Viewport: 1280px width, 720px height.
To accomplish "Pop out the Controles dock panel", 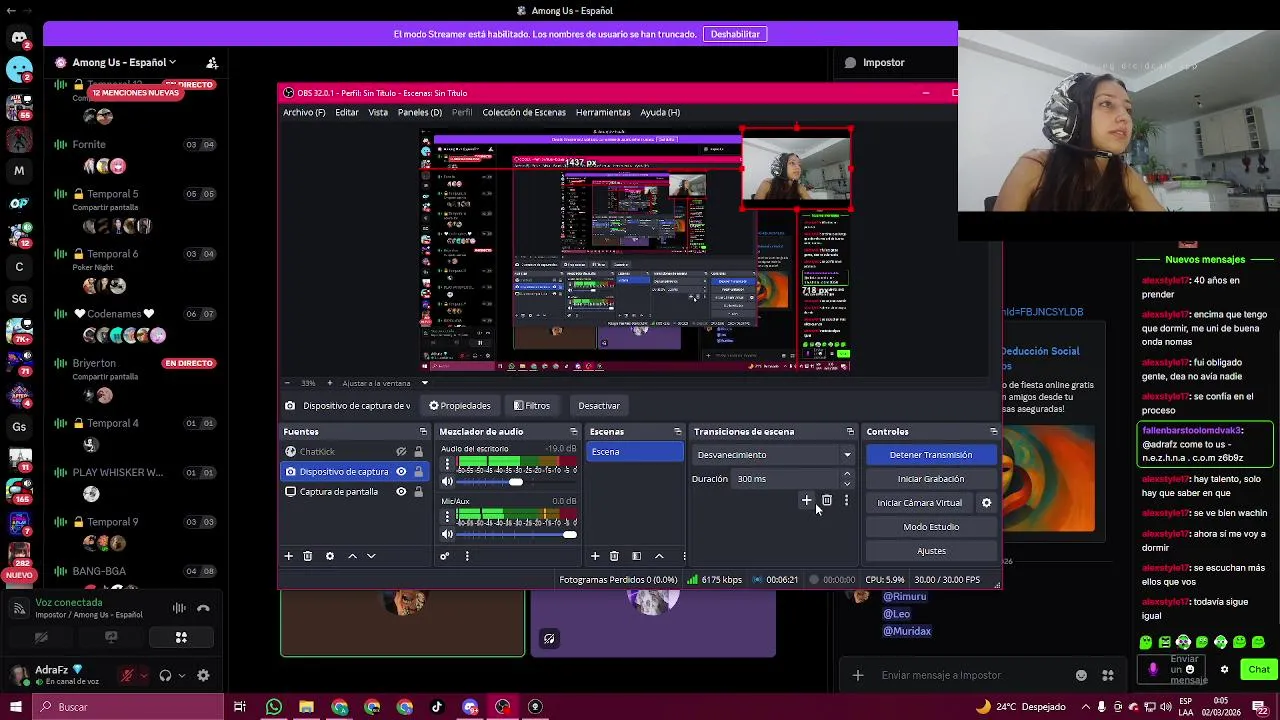I will pyautogui.click(x=993, y=432).
